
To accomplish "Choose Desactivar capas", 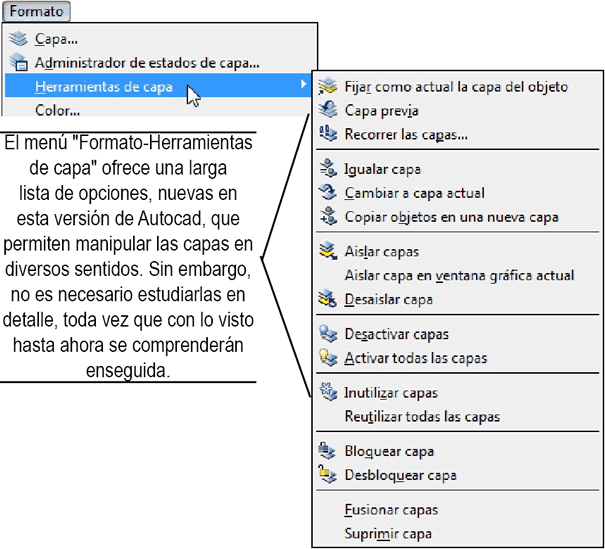I will click(x=397, y=334).
